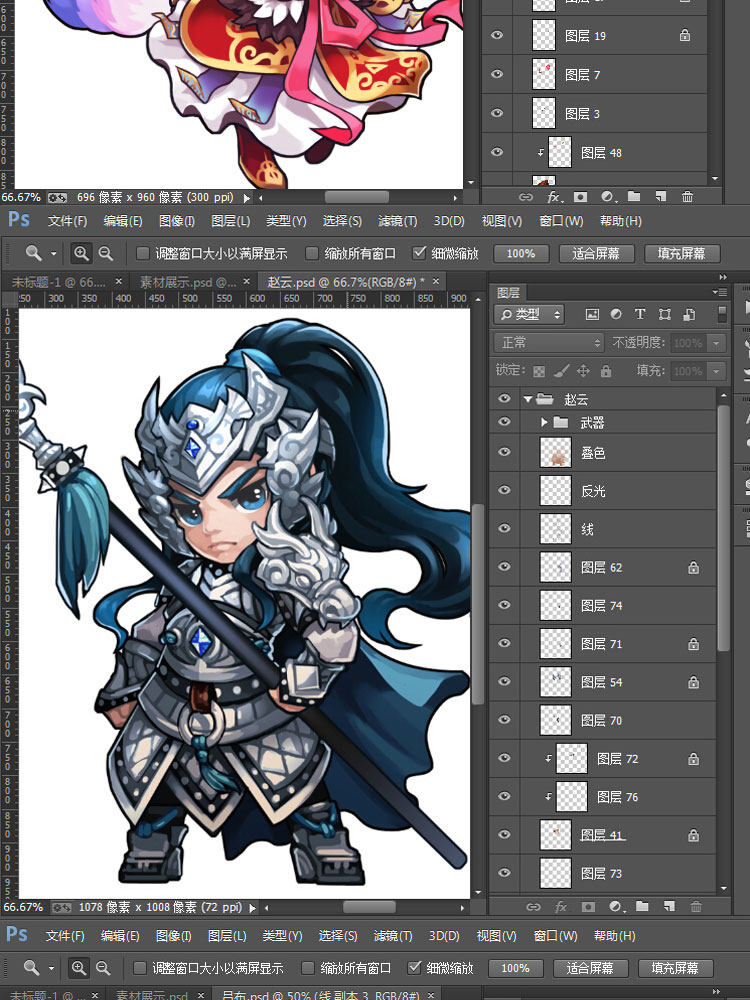Hide the 反光 layer
The width and height of the screenshot is (750, 1000).
tap(504, 490)
